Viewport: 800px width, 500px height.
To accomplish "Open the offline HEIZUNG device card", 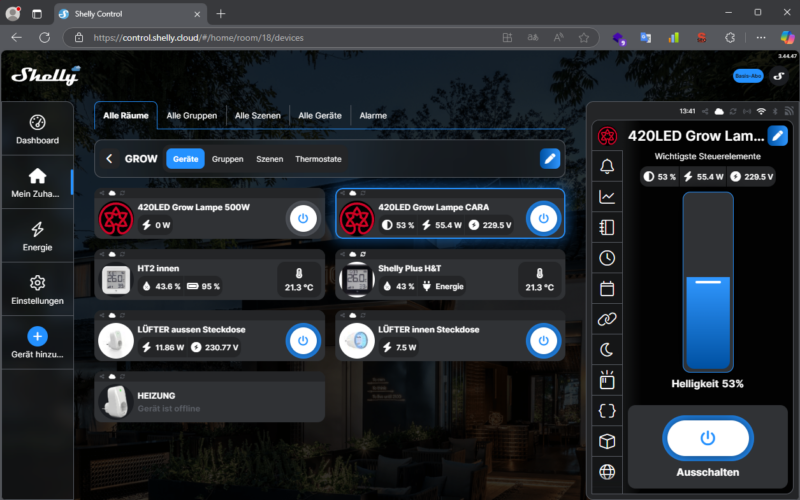I will click(x=210, y=401).
